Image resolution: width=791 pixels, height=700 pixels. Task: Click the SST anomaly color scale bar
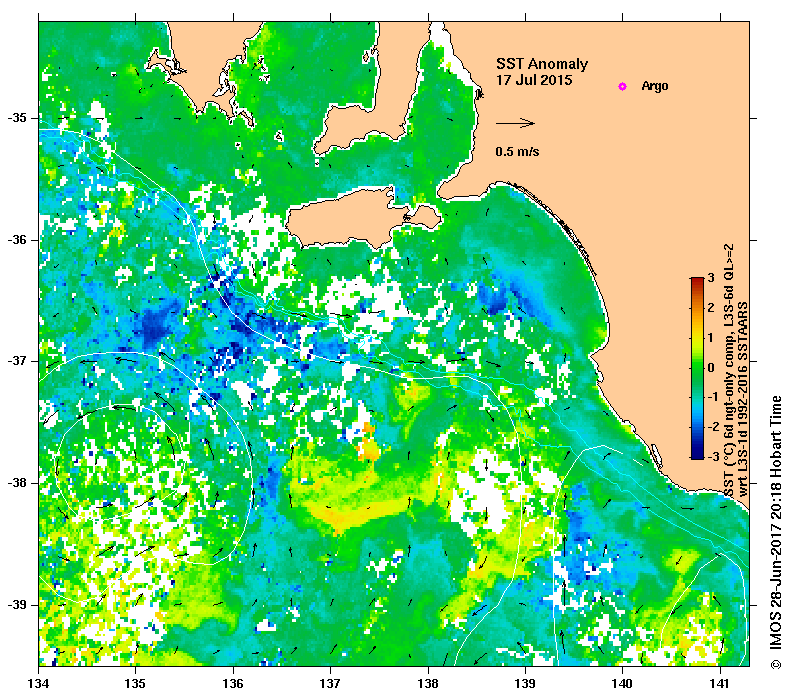697,368
